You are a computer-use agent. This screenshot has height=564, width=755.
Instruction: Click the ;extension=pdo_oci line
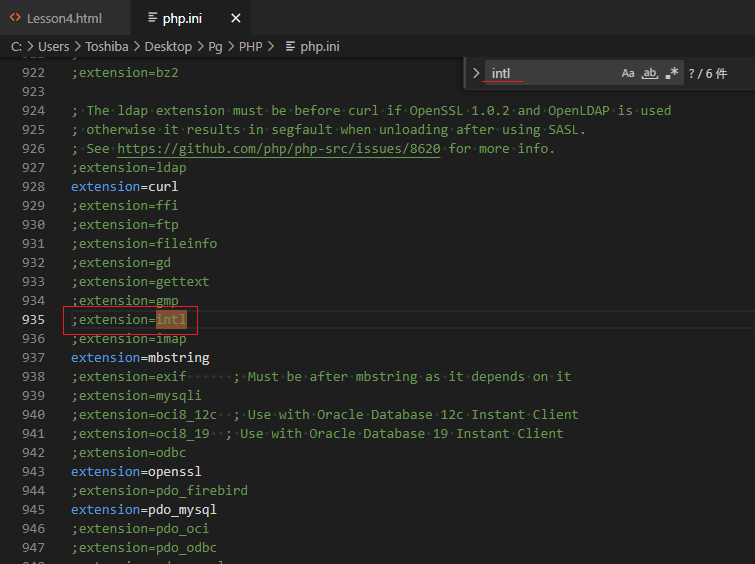[x=140, y=529]
